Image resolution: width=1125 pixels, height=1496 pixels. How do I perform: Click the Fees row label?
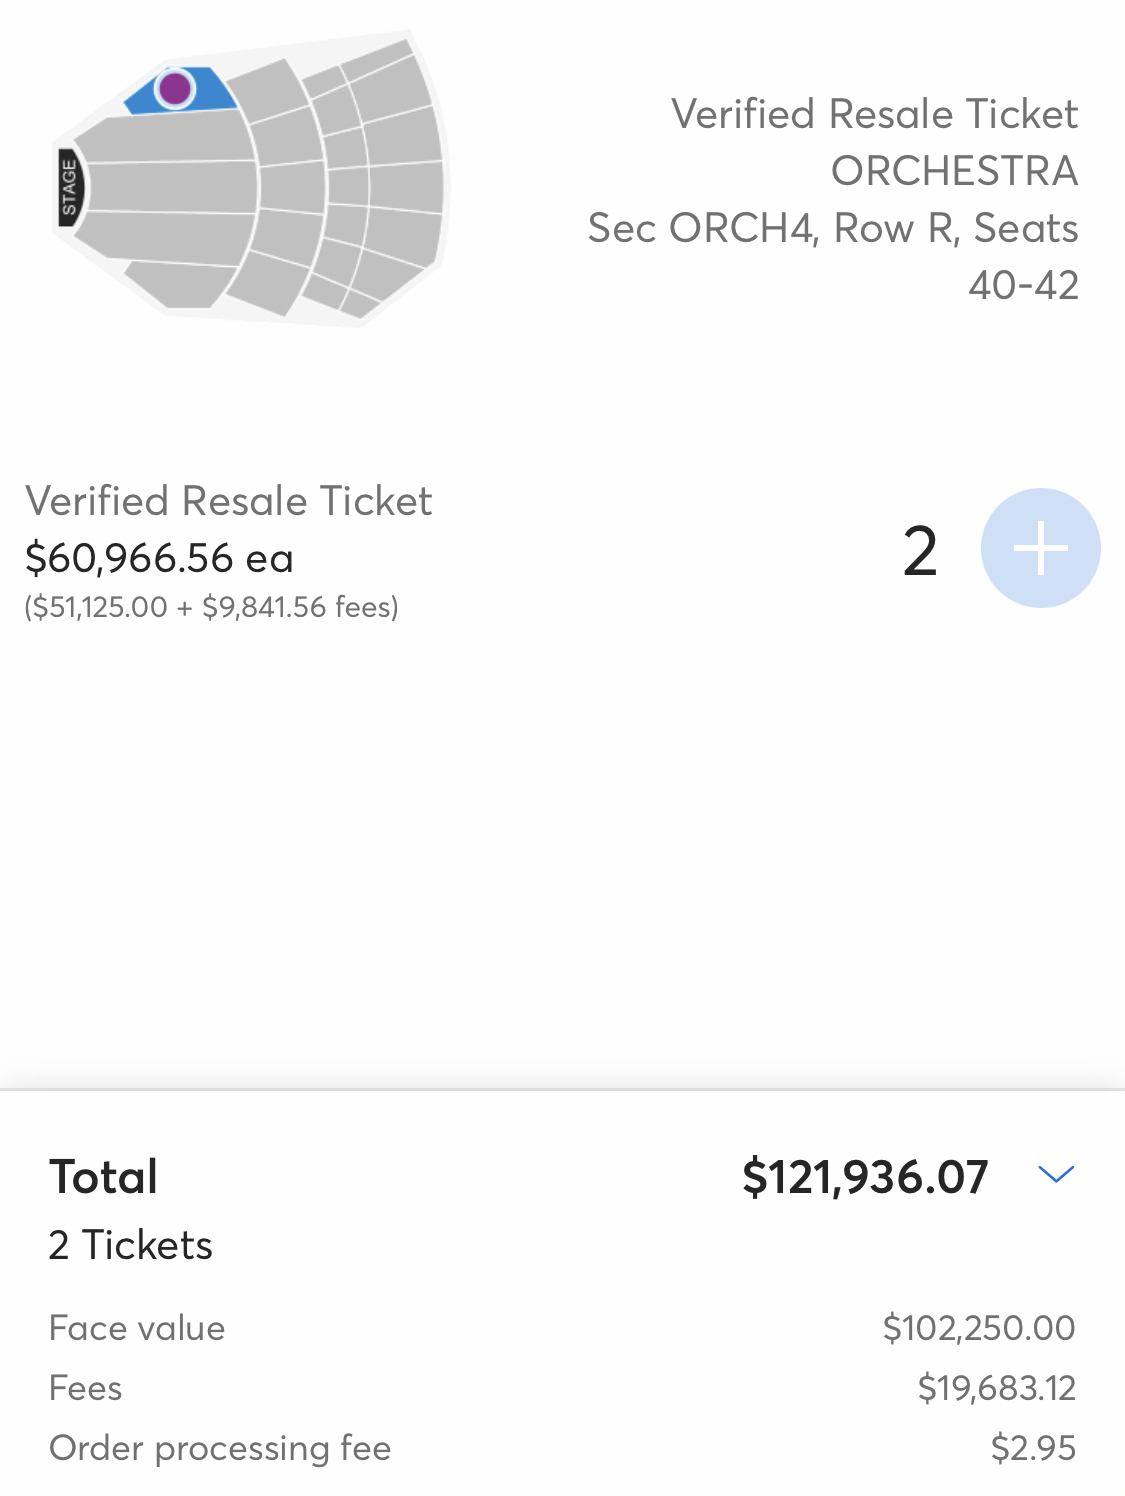click(x=86, y=1388)
